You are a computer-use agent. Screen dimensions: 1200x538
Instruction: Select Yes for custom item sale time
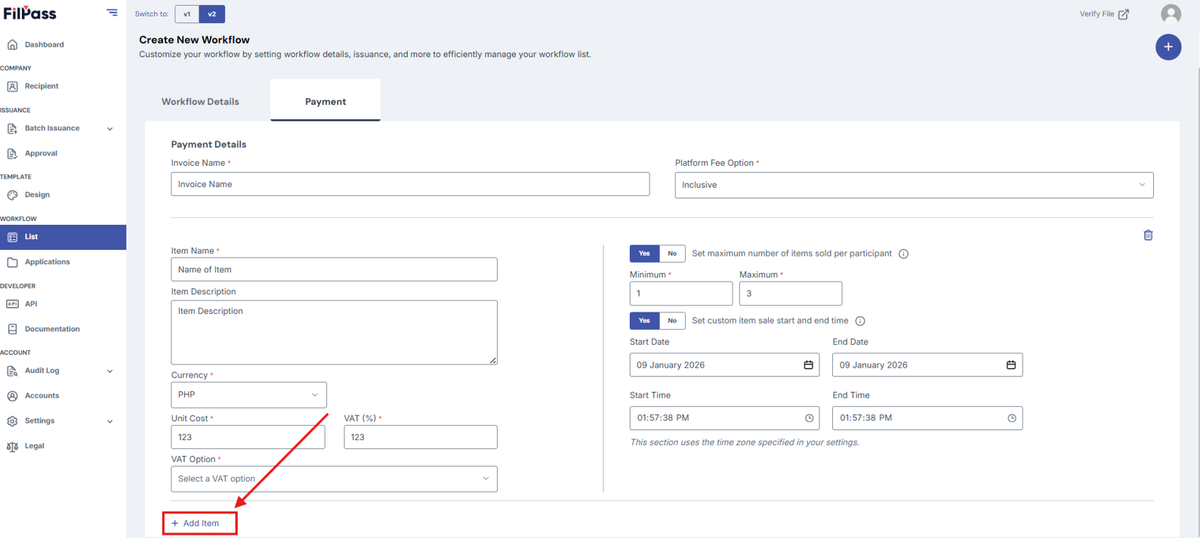click(644, 321)
